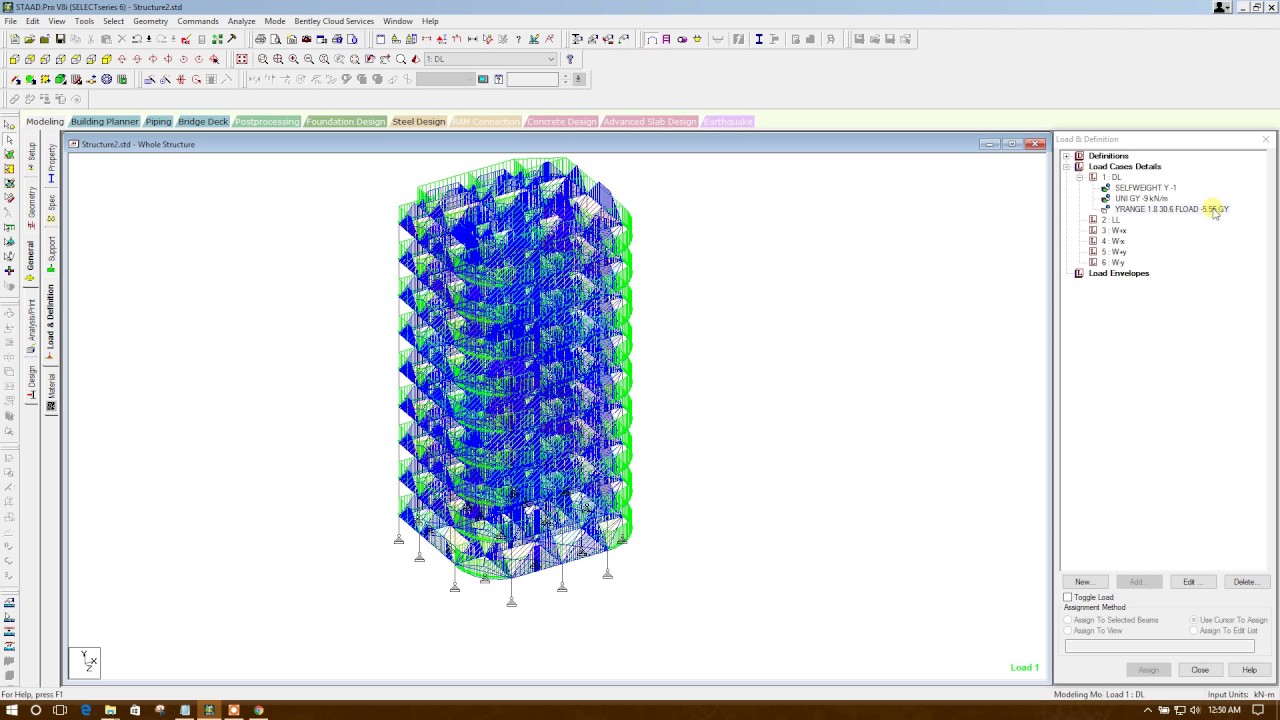
Task: Click the Save file toolbar icon
Action: tap(61, 40)
